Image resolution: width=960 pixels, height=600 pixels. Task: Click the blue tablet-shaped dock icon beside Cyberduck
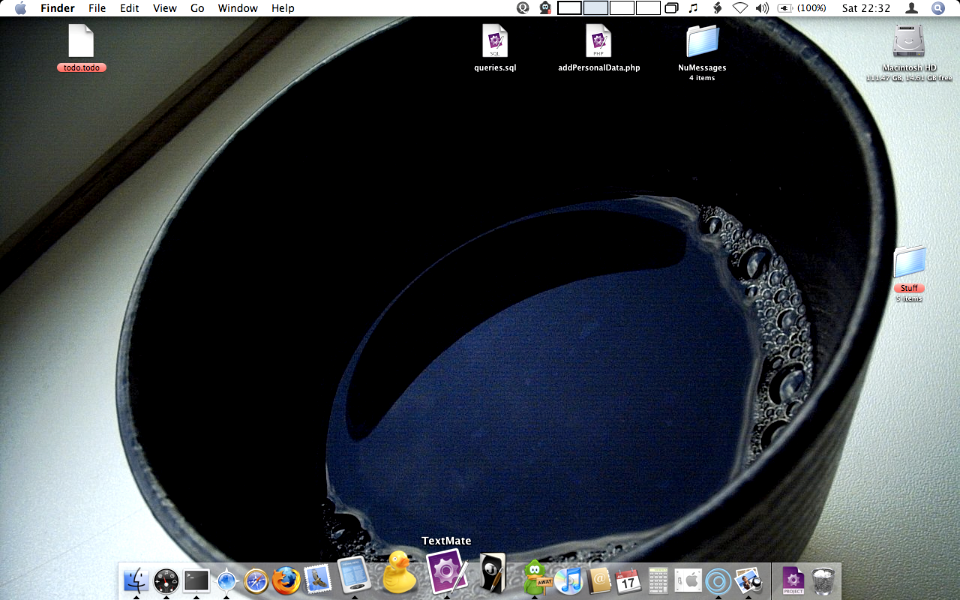coord(353,575)
